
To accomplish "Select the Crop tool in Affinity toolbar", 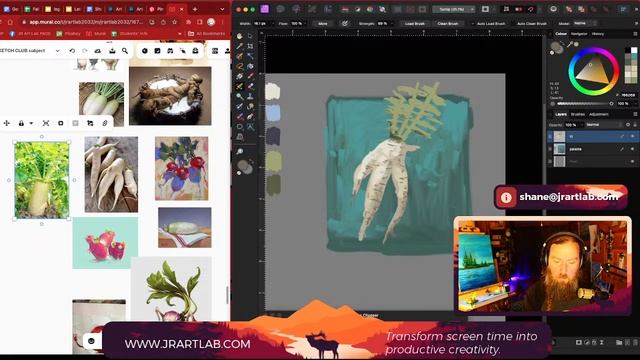I will point(250,46).
